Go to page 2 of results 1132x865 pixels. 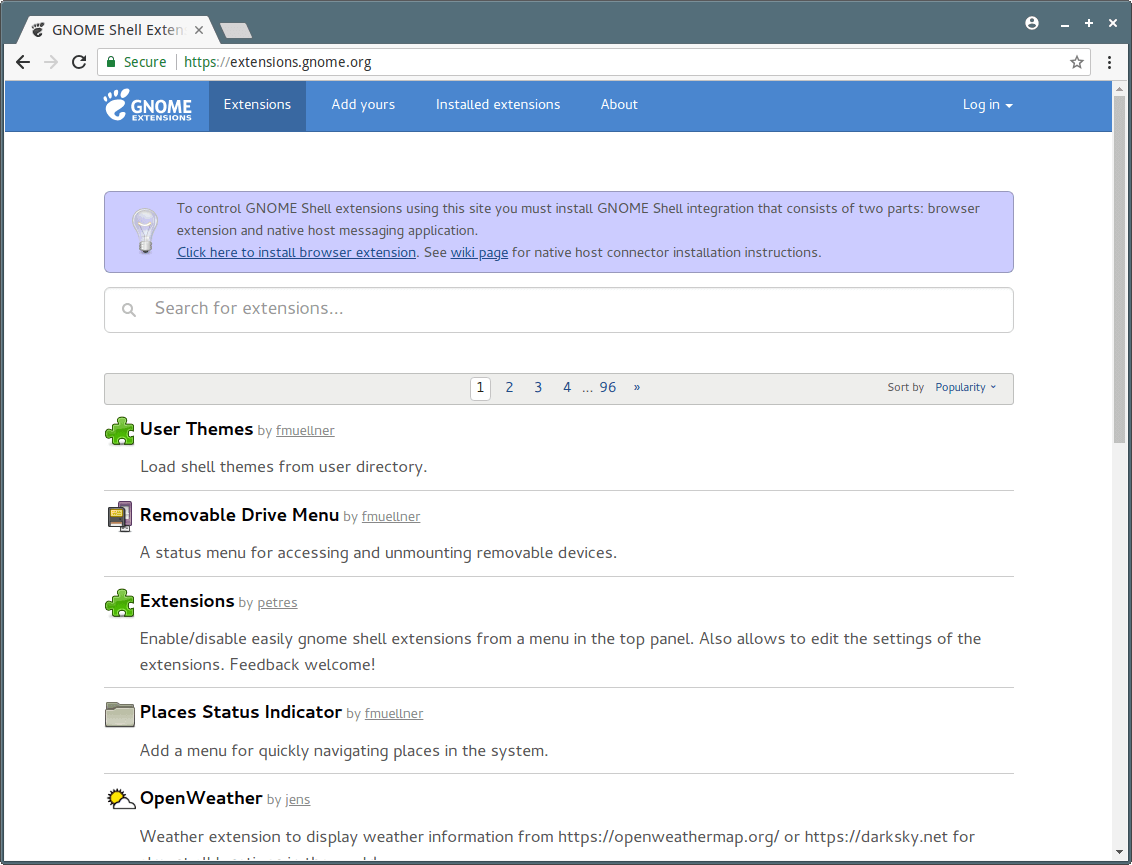tap(509, 388)
